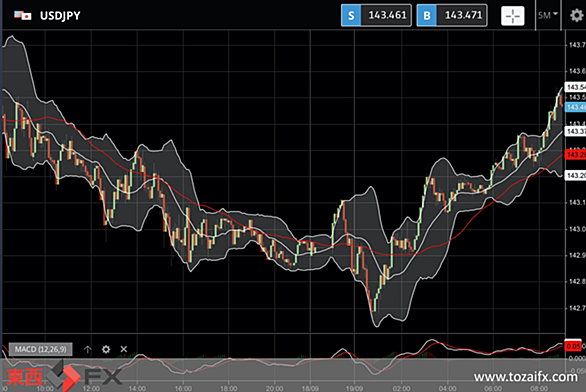Open chart settings gear icon
The image size is (586, 392).
577,16
